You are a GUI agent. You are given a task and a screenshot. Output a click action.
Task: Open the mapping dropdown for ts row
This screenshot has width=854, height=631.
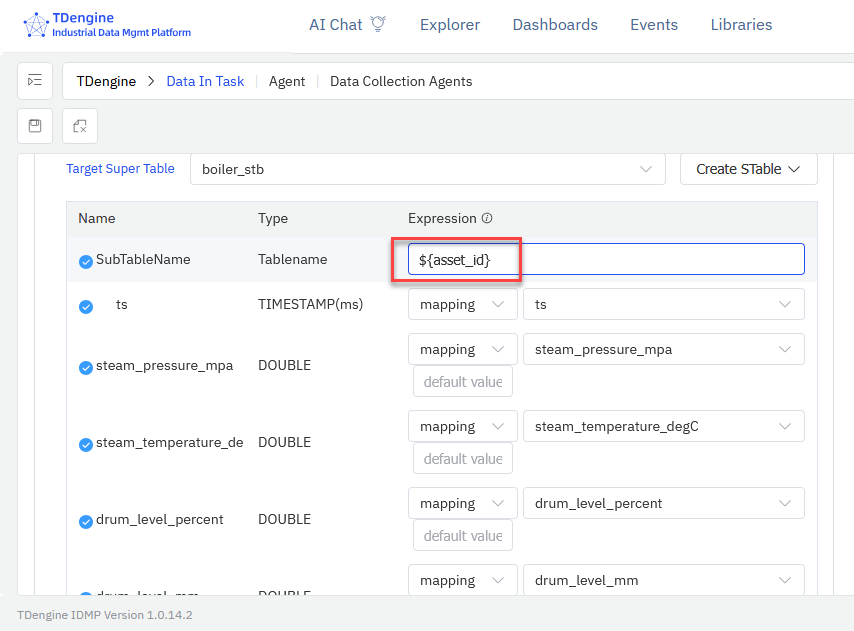click(x=462, y=304)
